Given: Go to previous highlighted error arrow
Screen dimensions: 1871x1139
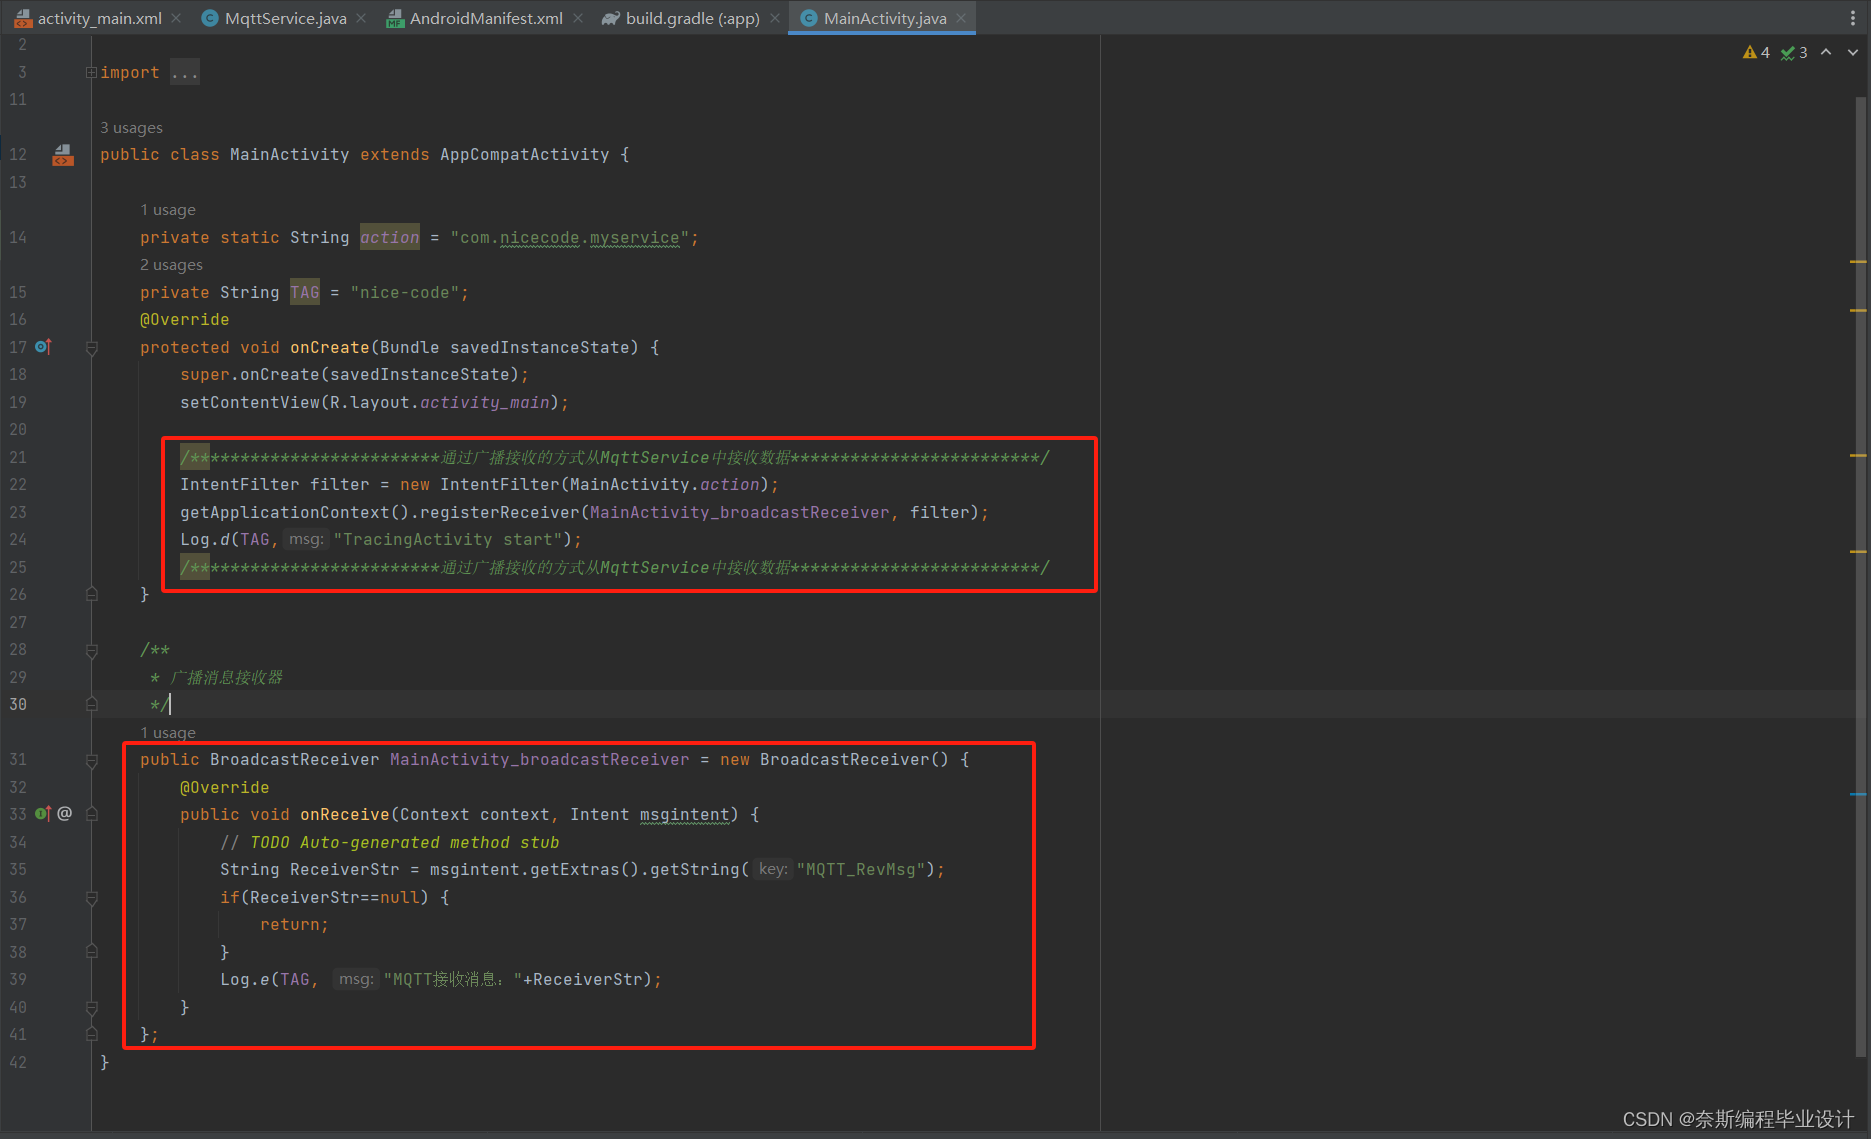Looking at the screenshot, I should (1826, 52).
